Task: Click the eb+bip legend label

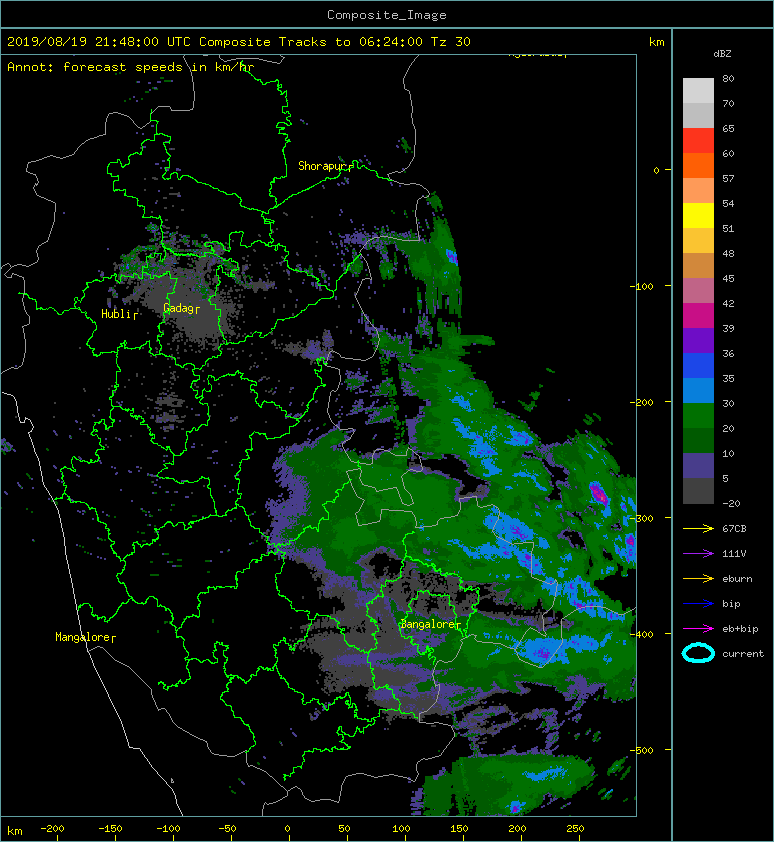Action: click(740, 628)
